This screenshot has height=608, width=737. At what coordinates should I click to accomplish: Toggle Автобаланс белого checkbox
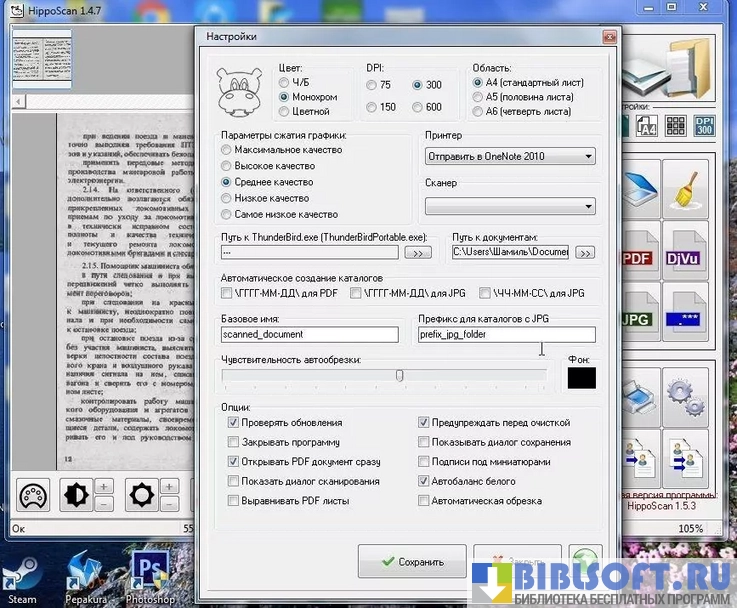pos(424,481)
